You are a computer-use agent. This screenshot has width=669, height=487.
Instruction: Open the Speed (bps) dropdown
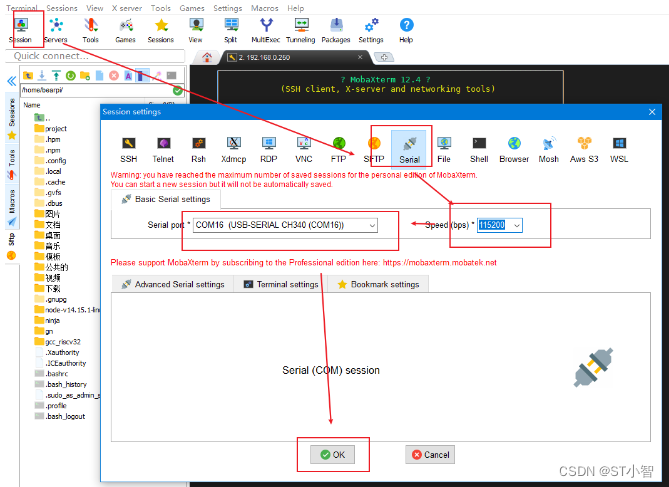pyautogui.click(x=500, y=225)
